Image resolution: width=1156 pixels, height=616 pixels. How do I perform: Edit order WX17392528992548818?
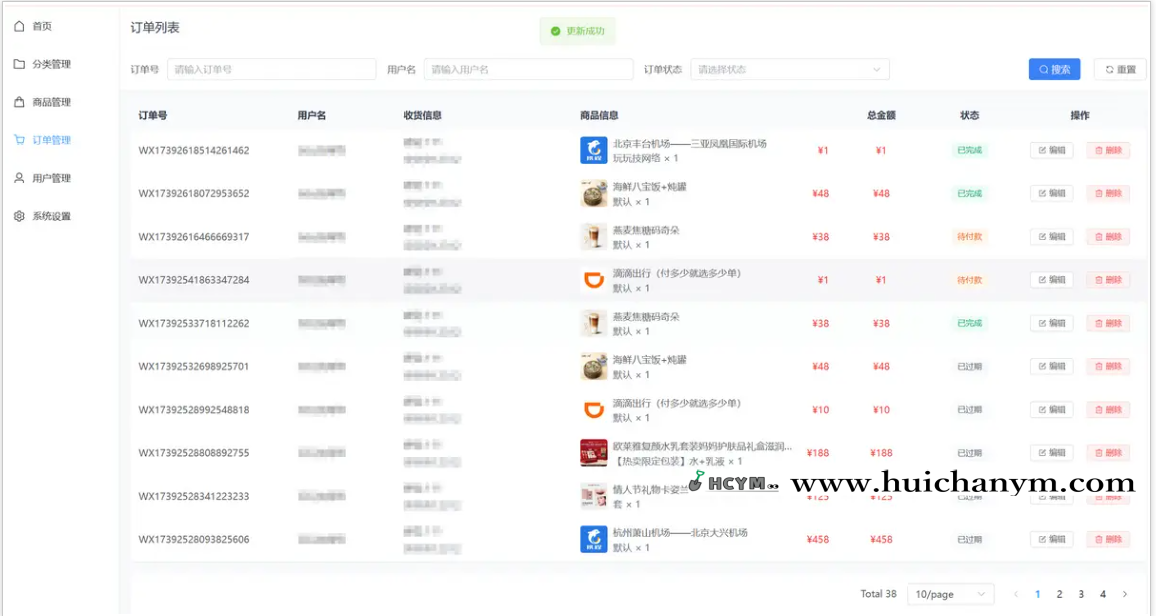(x=1051, y=410)
